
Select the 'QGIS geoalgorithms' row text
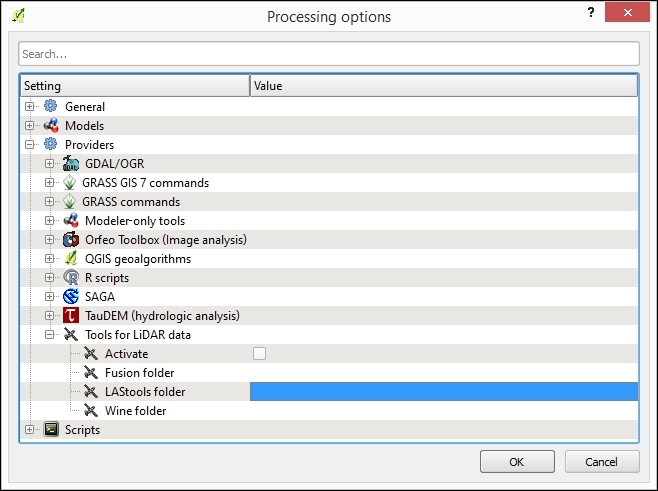[x=138, y=259]
